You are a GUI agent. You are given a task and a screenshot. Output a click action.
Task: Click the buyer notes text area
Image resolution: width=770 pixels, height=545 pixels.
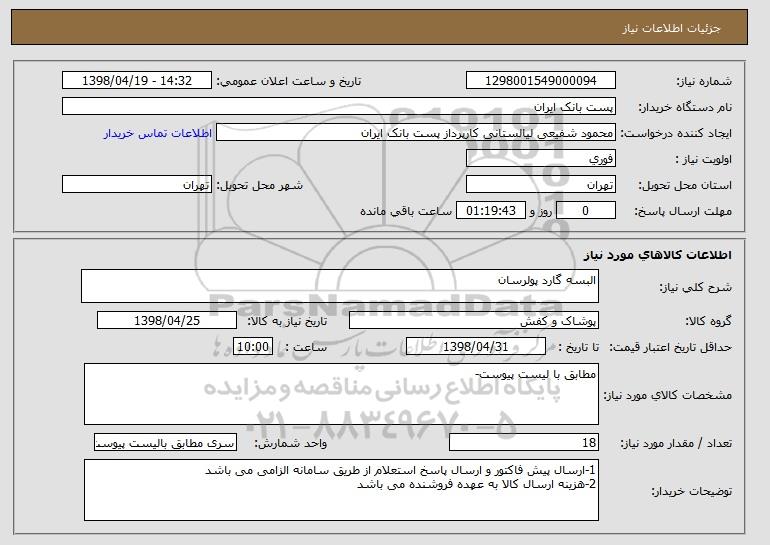pyautogui.click(x=341, y=490)
